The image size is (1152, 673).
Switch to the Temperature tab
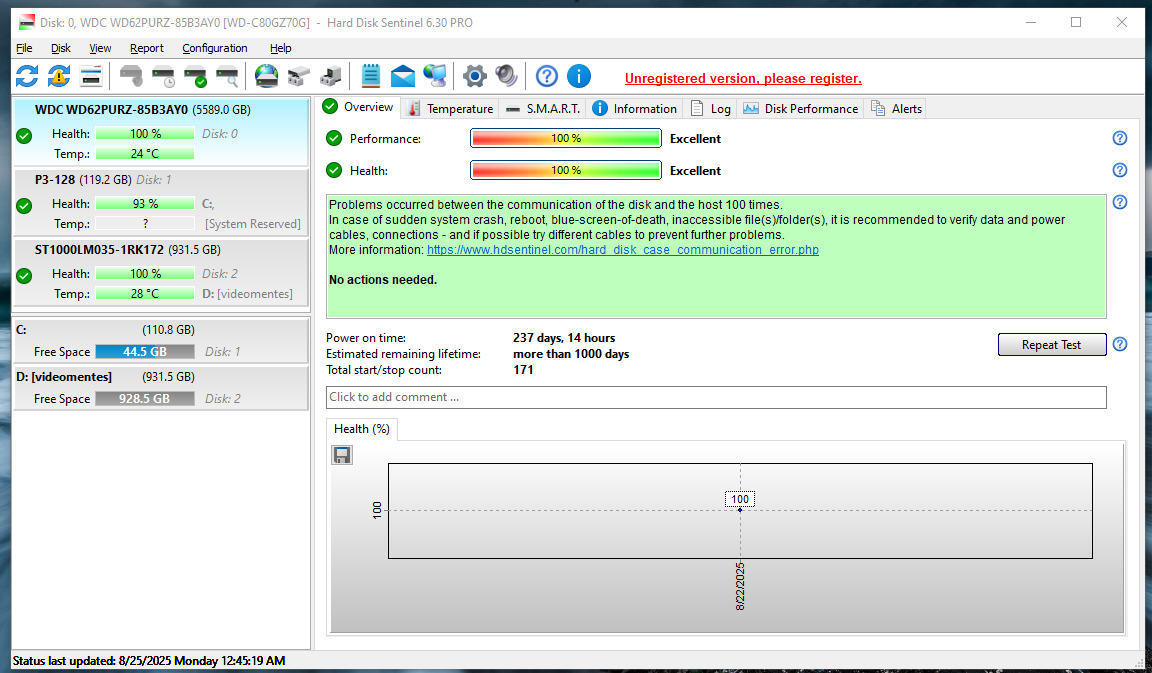pyautogui.click(x=450, y=109)
